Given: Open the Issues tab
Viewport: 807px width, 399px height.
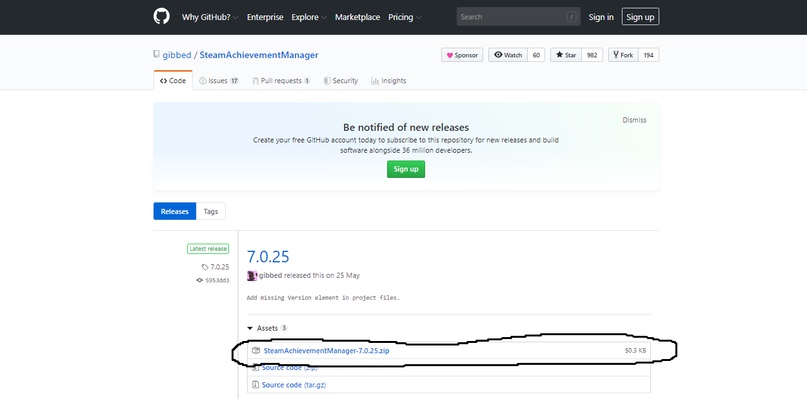Looking at the screenshot, I should (x=219, y=81).
